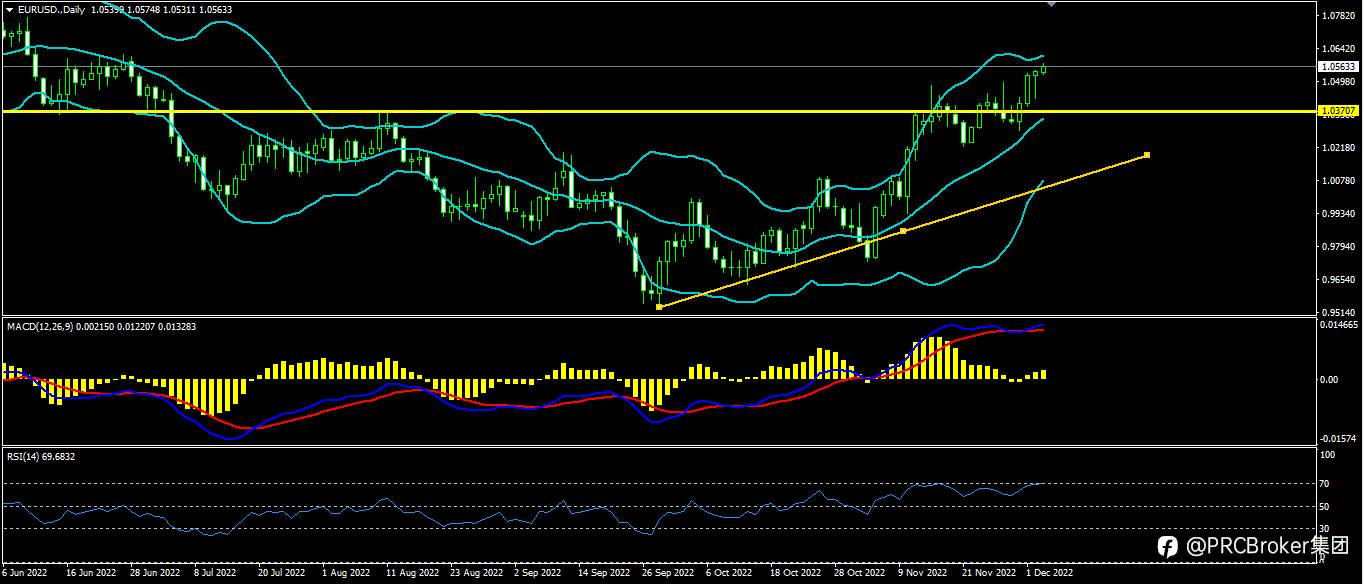Select the yellow horizontal line at 1.03707

click(658, 111)
